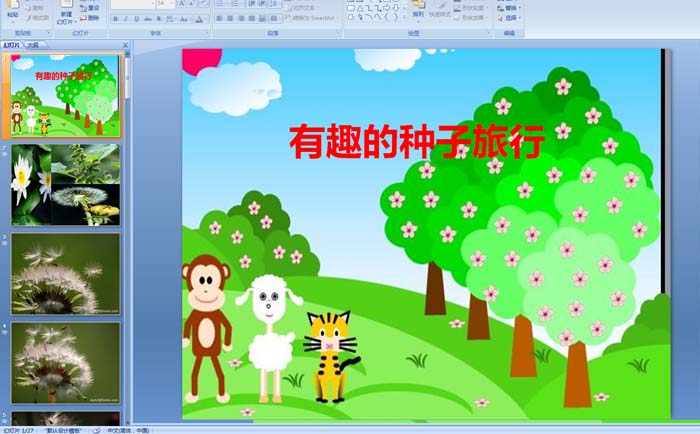
Task: Toggle Underline formatting
Action: [x=136, y=19]
